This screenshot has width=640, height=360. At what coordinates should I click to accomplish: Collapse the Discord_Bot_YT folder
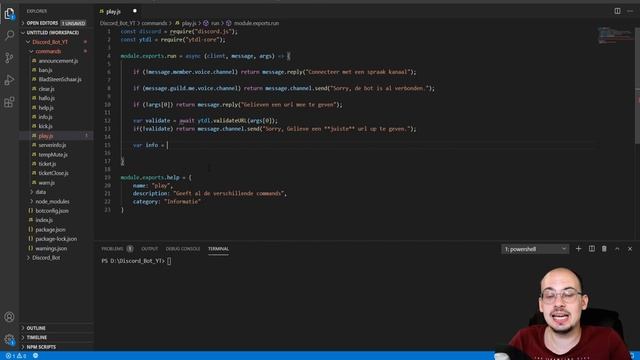[x=50, y=42]
